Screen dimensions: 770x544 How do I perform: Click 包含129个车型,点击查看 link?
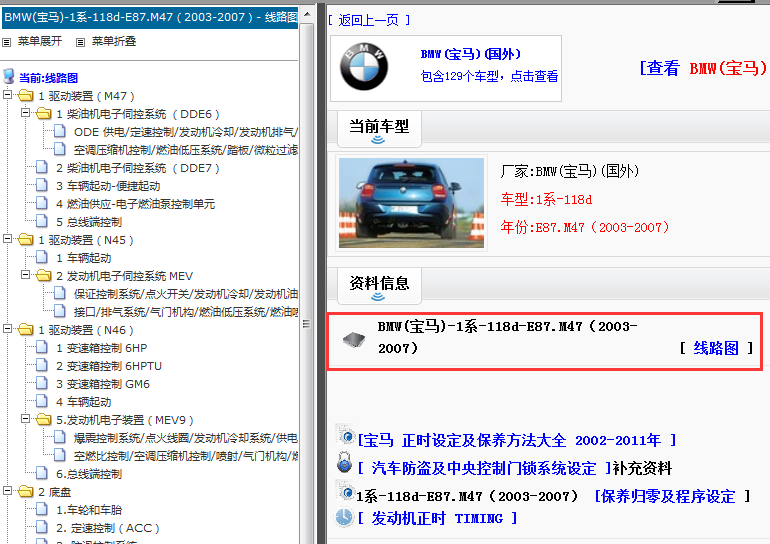coord(489,76)
